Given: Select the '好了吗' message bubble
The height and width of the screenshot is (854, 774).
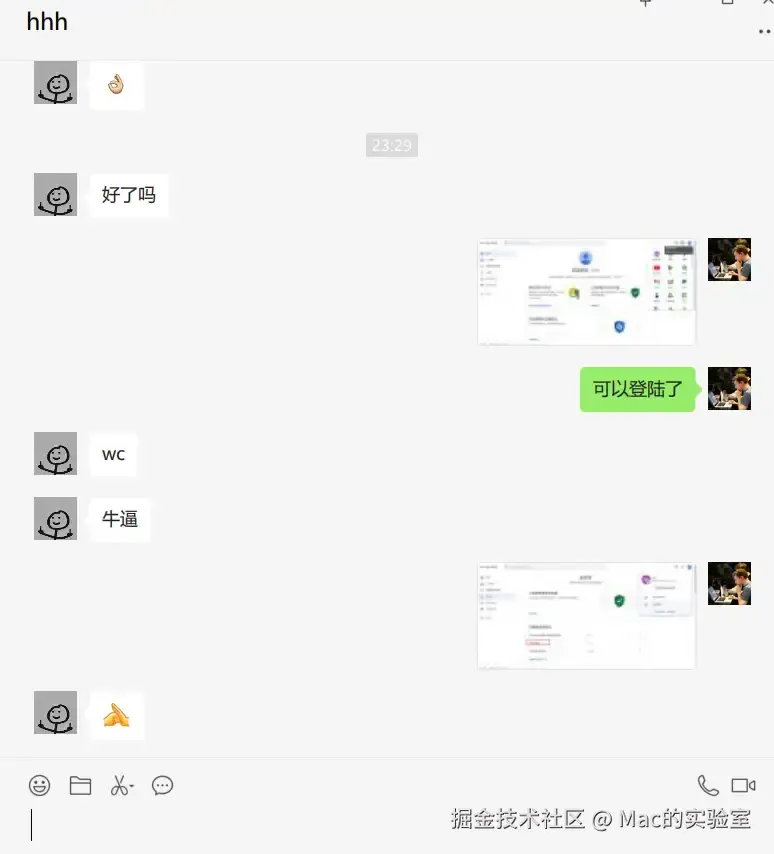Looking at the screenshot, I should tap(129, 195).
